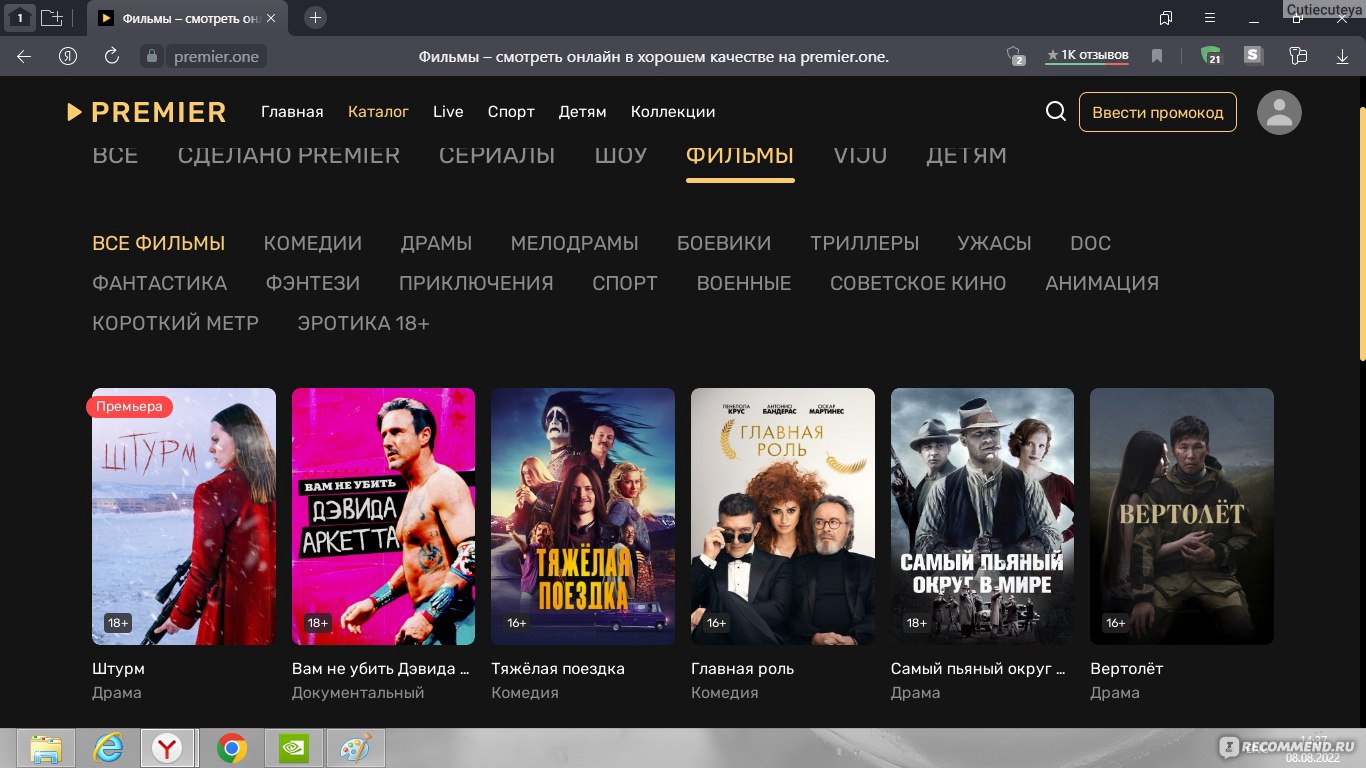1366x768 pixels.
Task: Click the Yandex home icon
Action: pyautogui.click(x=68, y=56)
